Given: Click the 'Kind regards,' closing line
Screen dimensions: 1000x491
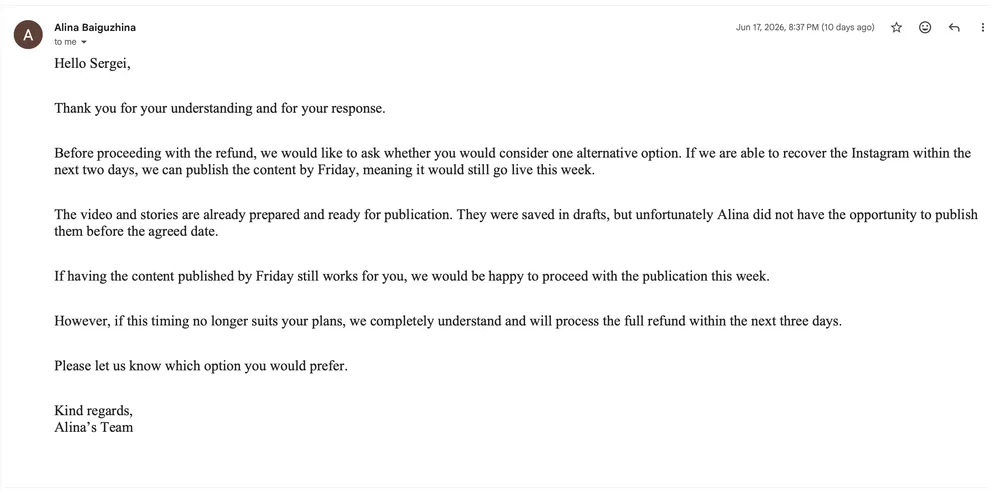Looking at the screenshot, I should (94, 411).
